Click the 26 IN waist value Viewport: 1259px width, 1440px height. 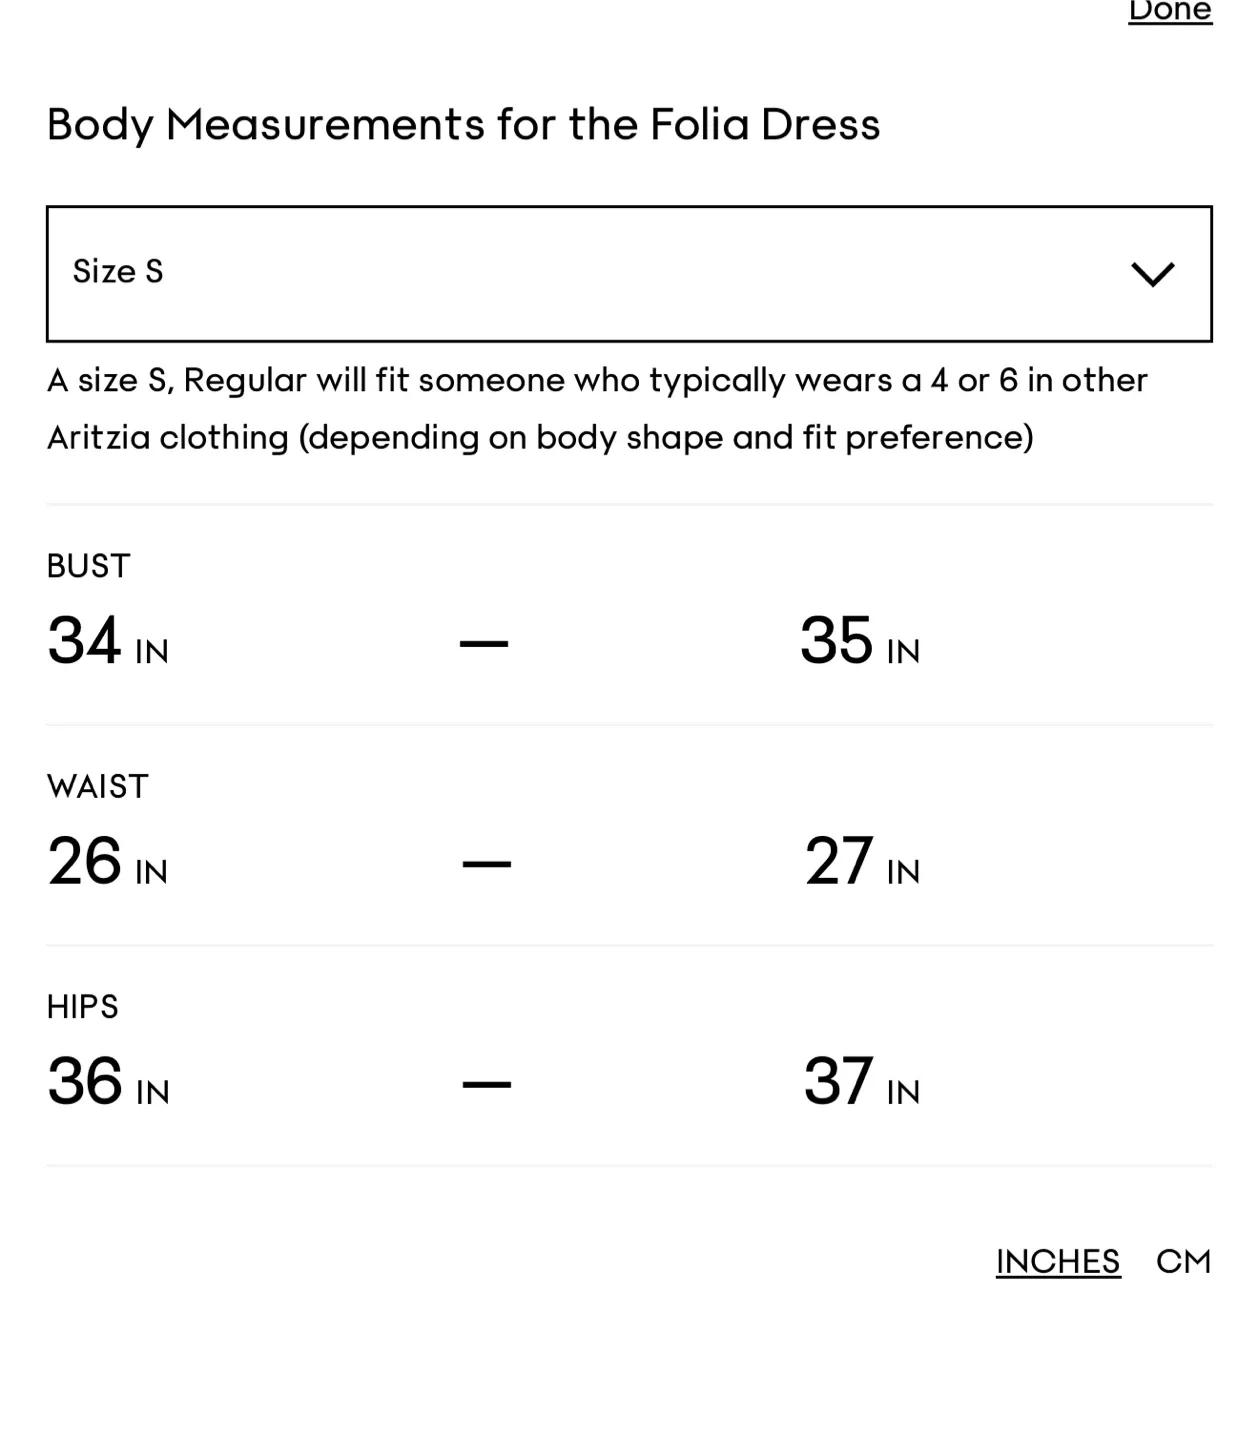[107, 864]
